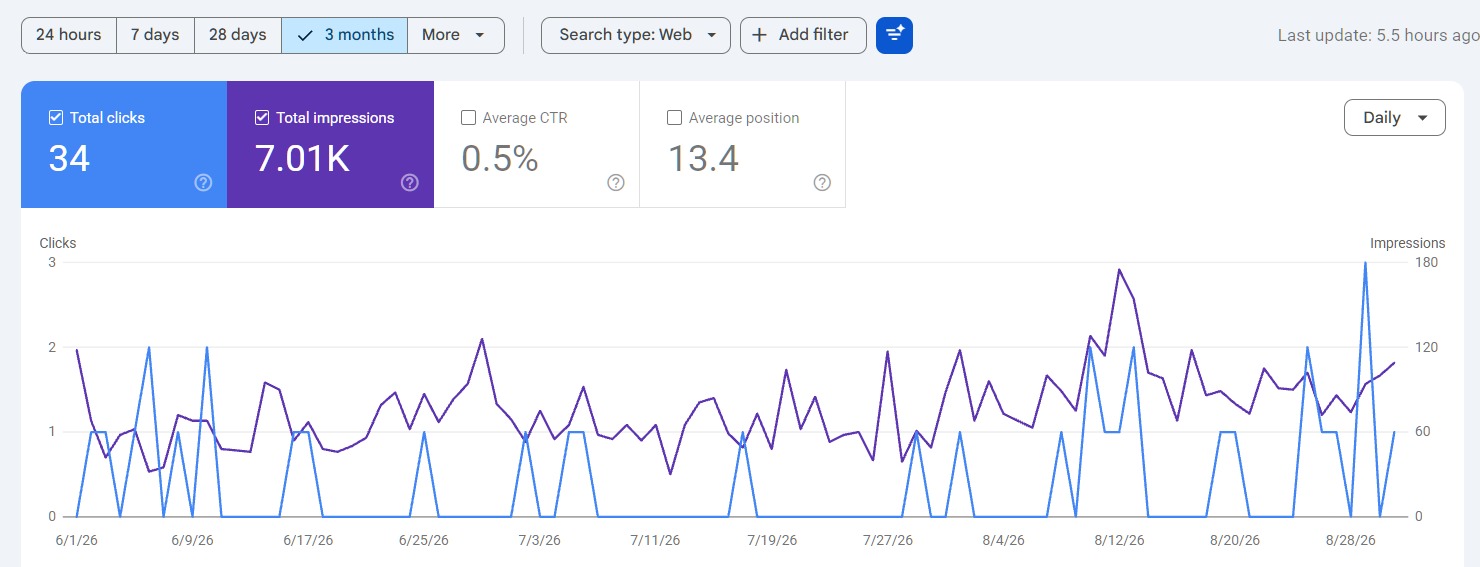Click the 13.4 average position value
Image resolution: width=1480 pixels, height=567 pixels.
[703, 159]
